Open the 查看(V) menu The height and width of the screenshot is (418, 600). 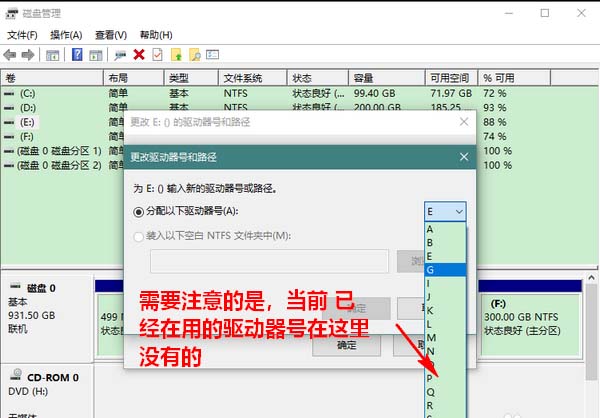click(x=113, y=34)
